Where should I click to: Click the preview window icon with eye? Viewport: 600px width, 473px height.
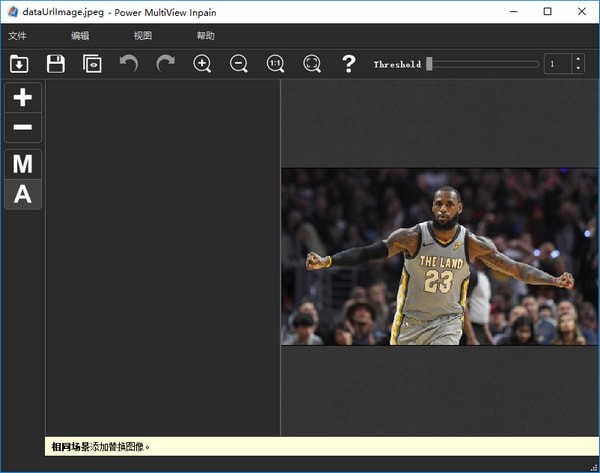[92, 64]
